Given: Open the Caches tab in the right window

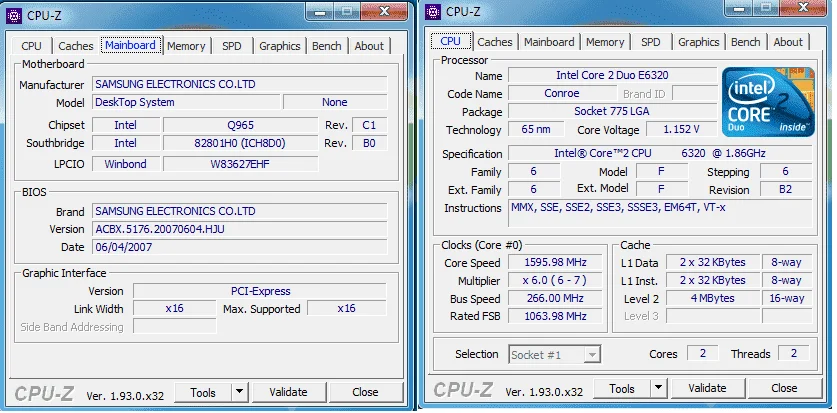Looking at the screenshot, I should [x=495, y=42].
